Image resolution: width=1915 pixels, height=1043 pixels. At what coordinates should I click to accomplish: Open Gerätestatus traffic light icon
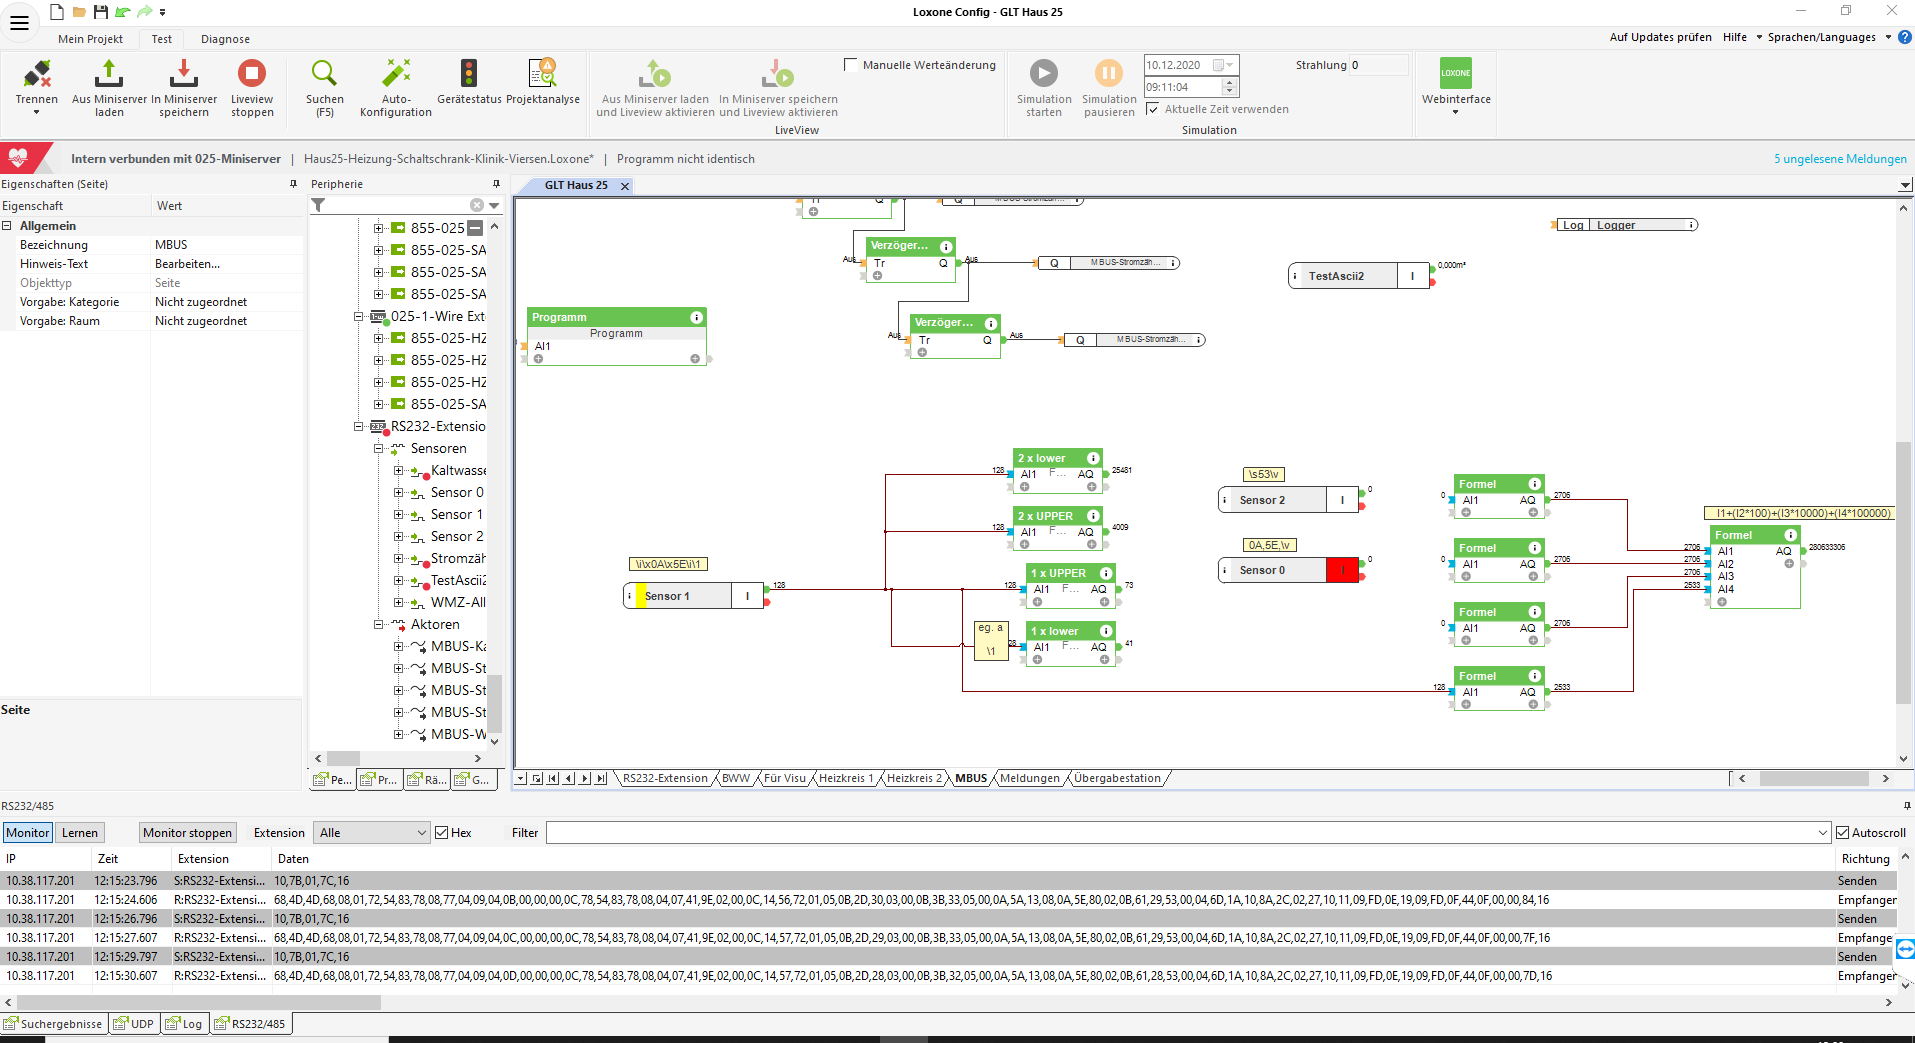pyautogui.click(x=469, y=74)
